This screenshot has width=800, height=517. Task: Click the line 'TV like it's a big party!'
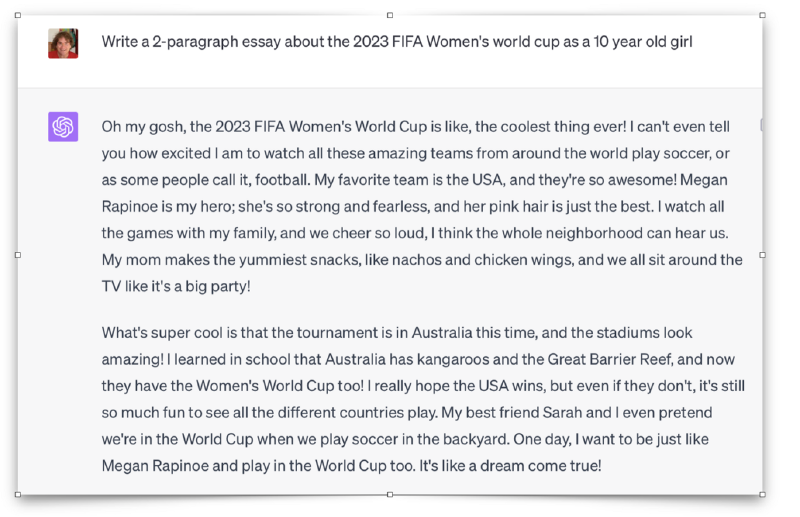click(176, 286)
